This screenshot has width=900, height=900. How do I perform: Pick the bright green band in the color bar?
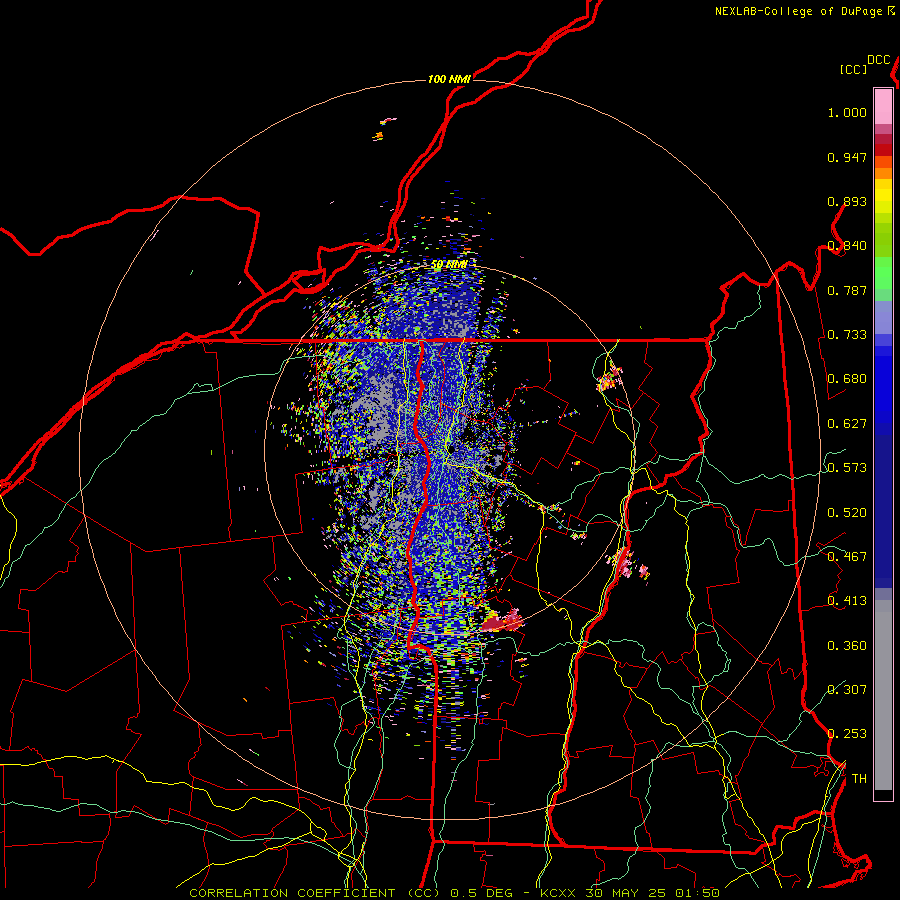883,273
